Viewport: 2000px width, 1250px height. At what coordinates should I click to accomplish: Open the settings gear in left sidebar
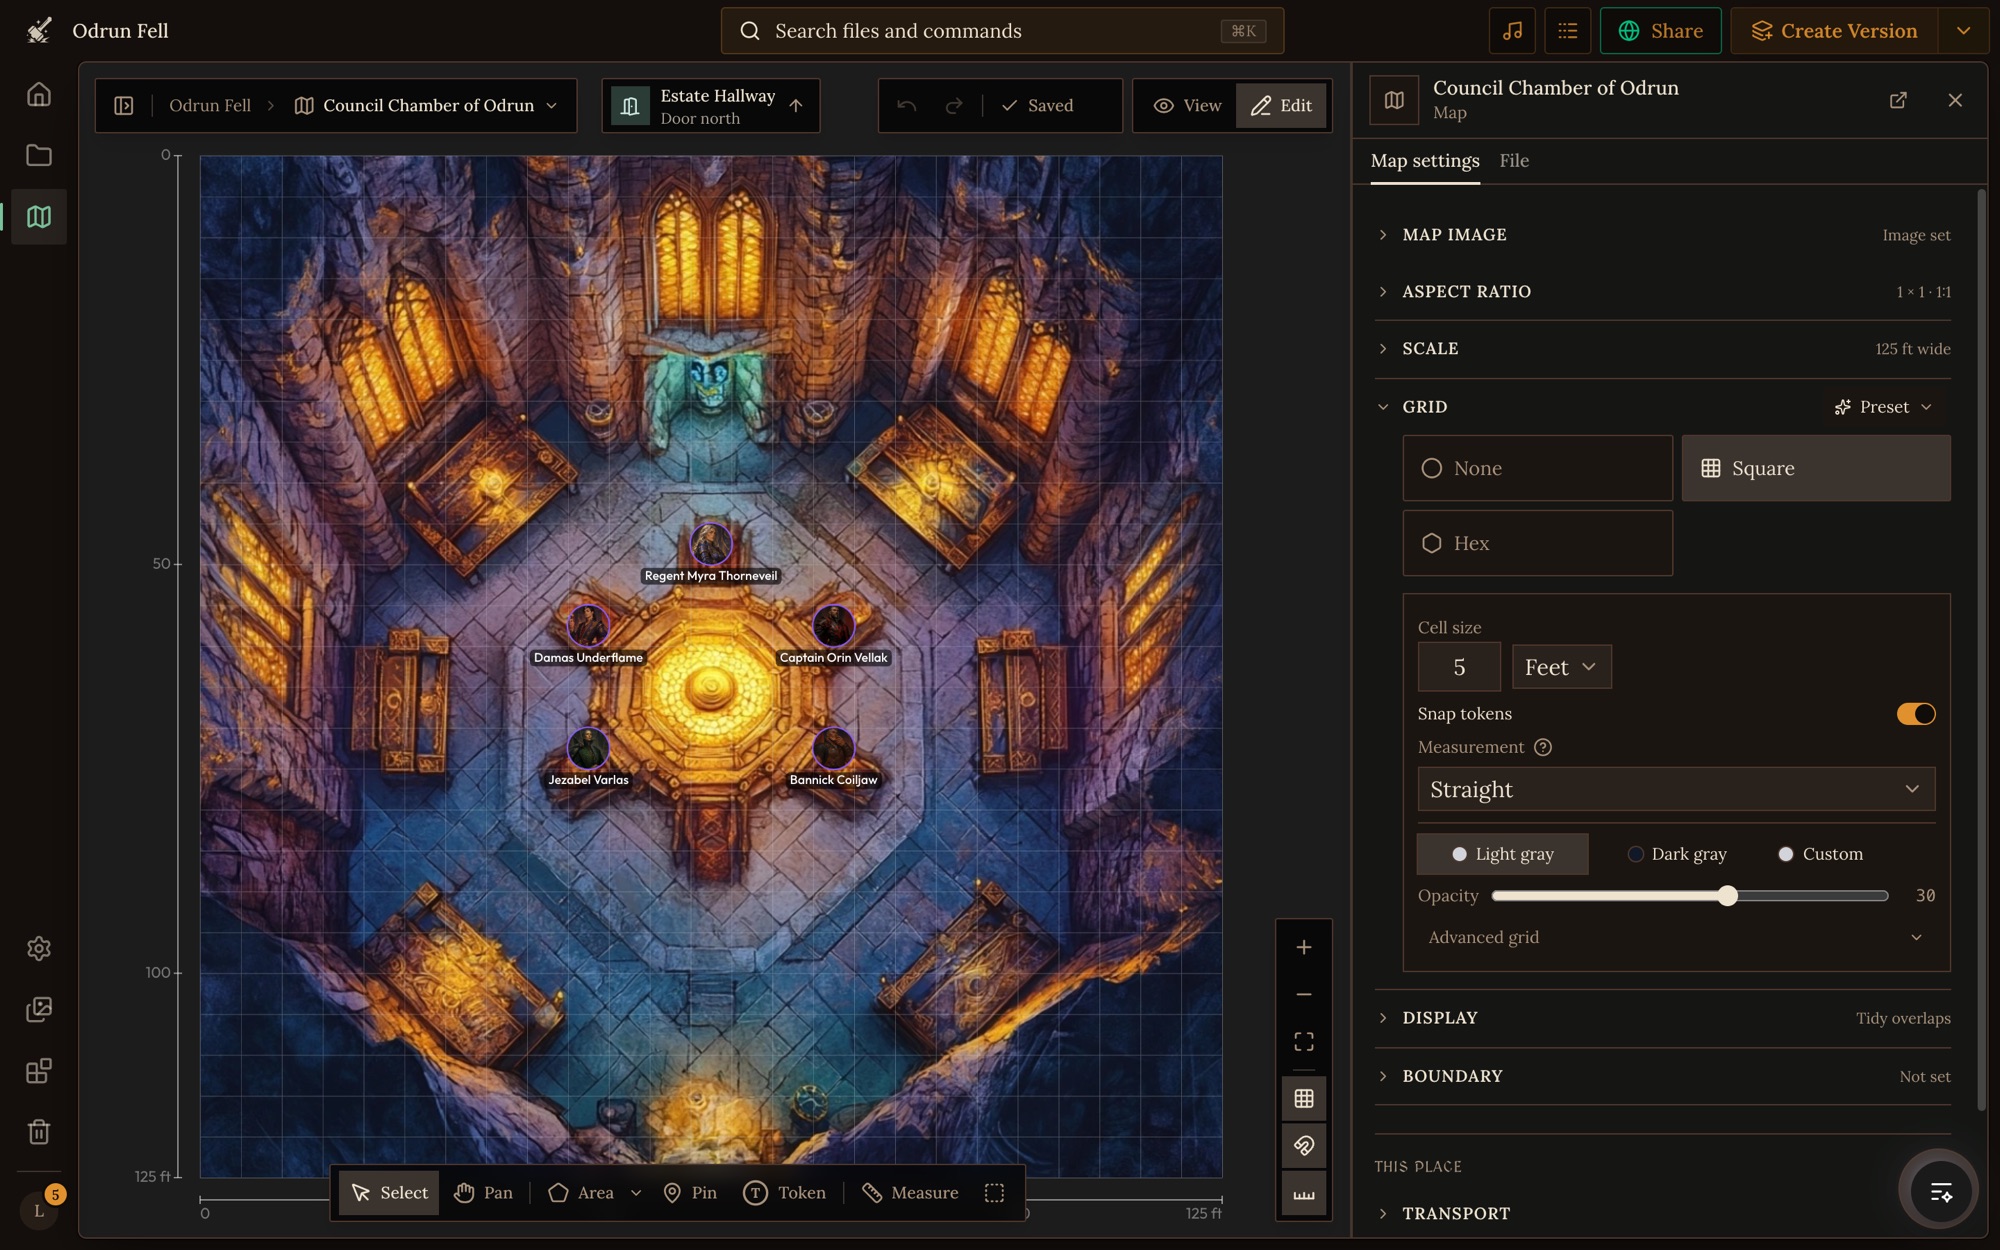39,948
